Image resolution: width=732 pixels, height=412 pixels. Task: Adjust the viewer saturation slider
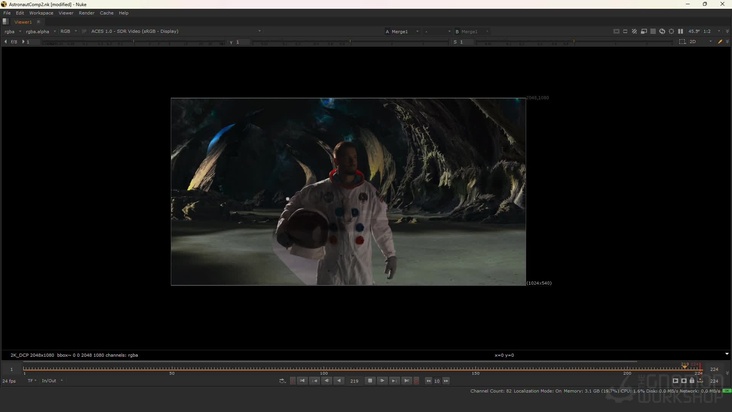click(574, 42)
